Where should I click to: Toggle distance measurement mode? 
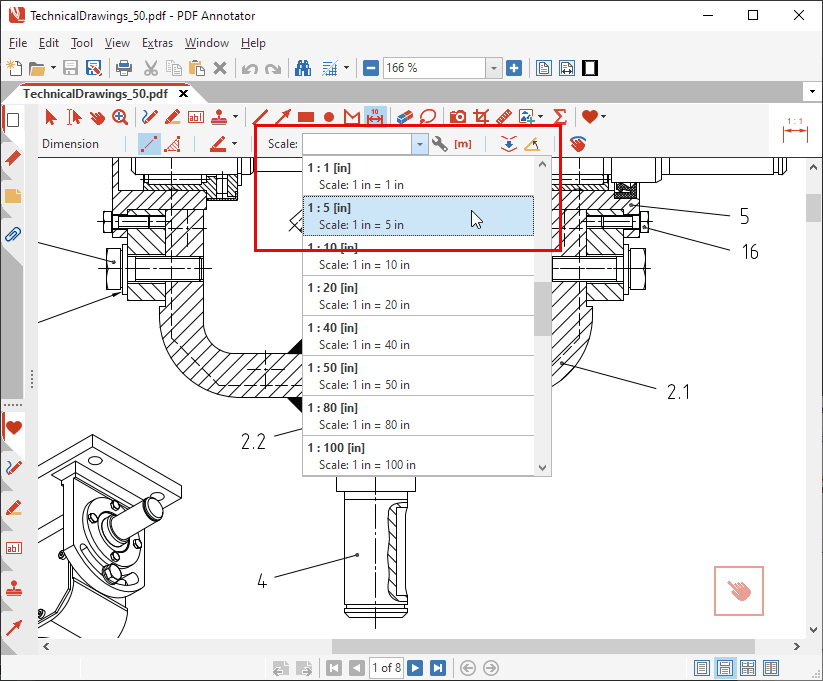pyautogui.click(x=149, y=144)
